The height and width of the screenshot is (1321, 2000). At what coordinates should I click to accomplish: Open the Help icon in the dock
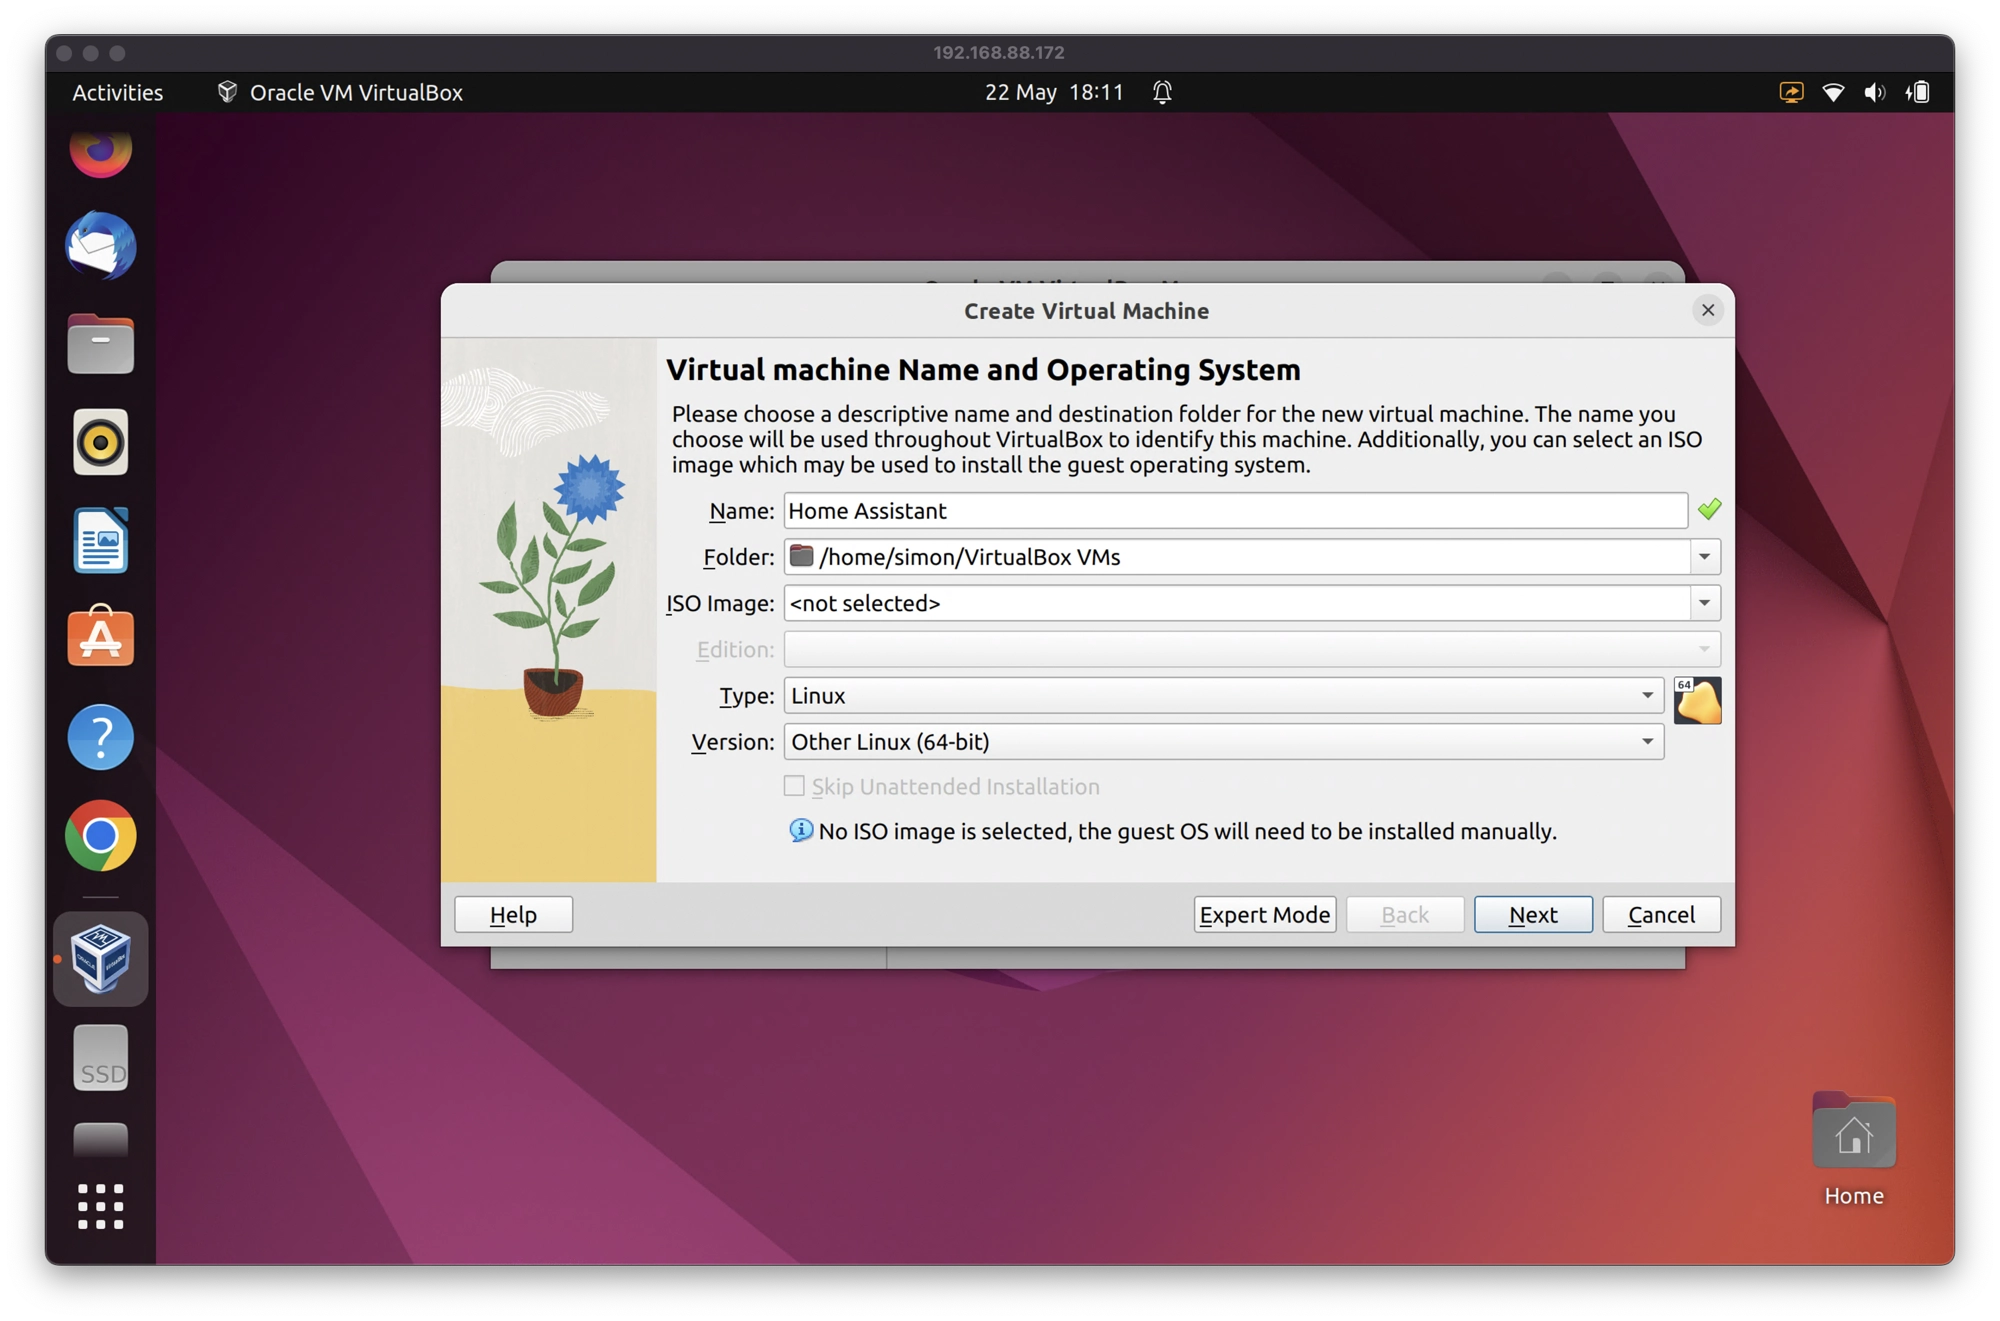100,737
